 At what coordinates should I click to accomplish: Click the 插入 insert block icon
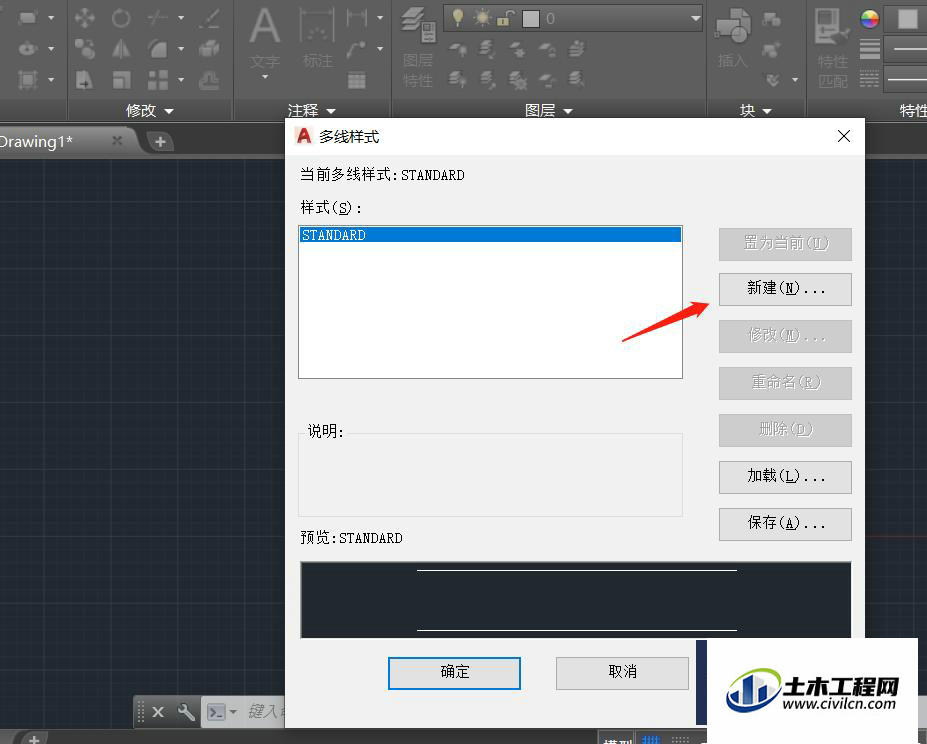pyautogui.click(x=733, y=27)
